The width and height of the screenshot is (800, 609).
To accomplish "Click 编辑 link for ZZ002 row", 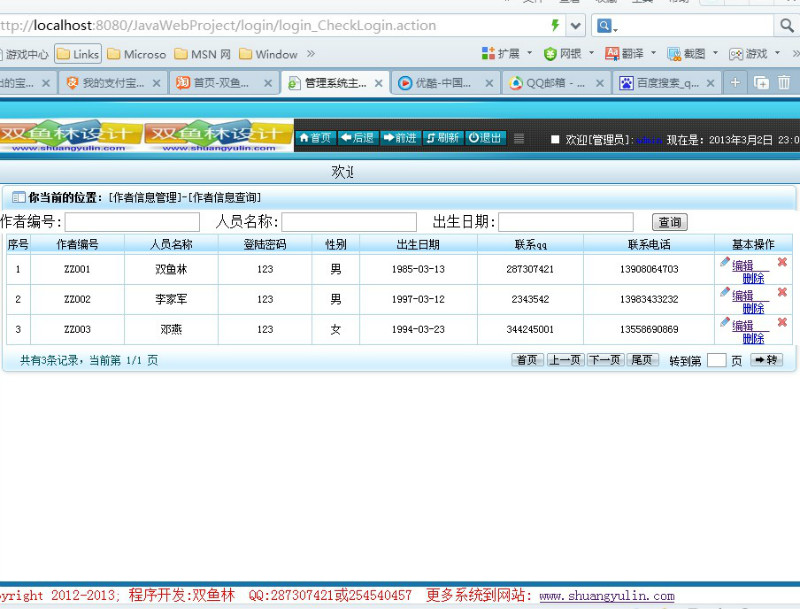I will pyautogui.click(x=742, y=295).
